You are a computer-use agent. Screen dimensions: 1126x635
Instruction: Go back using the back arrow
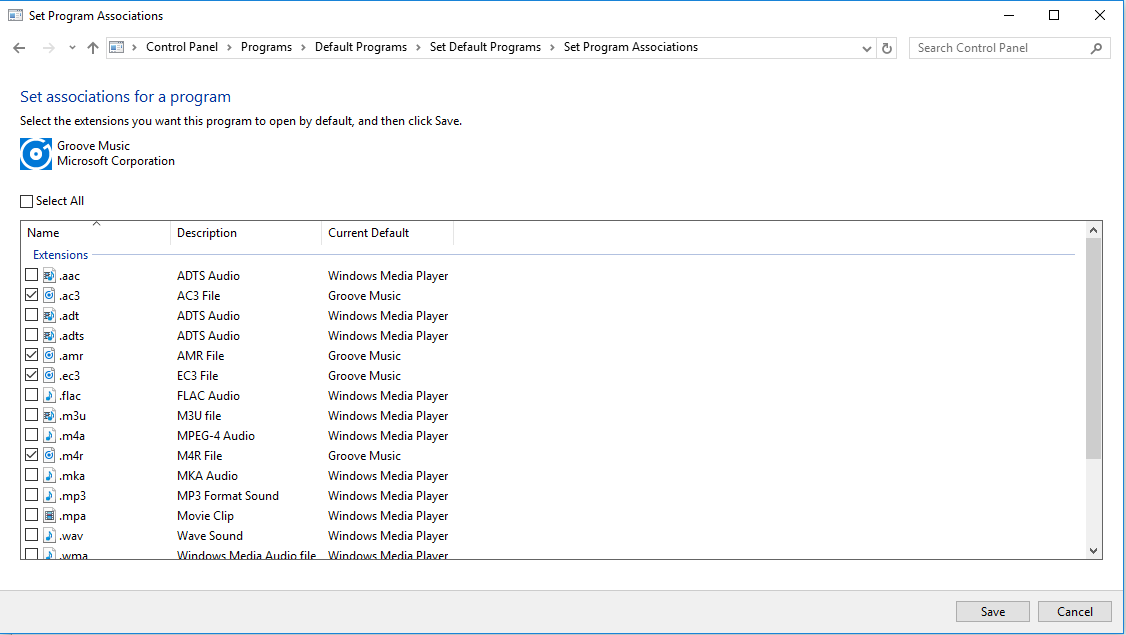[x=19, y=48]
